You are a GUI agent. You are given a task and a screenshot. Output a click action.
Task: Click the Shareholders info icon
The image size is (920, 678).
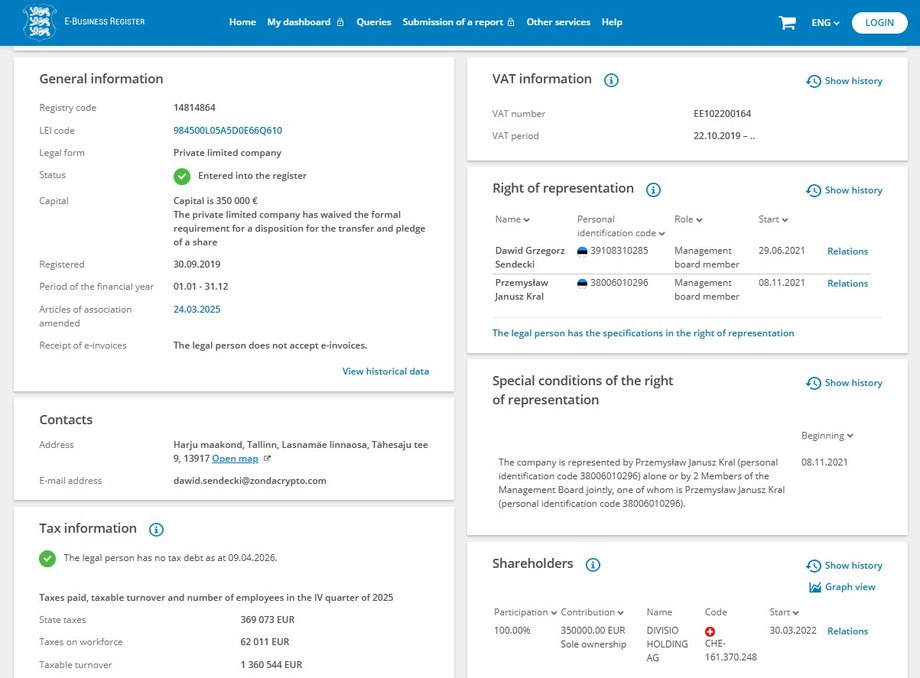(593, 565)
